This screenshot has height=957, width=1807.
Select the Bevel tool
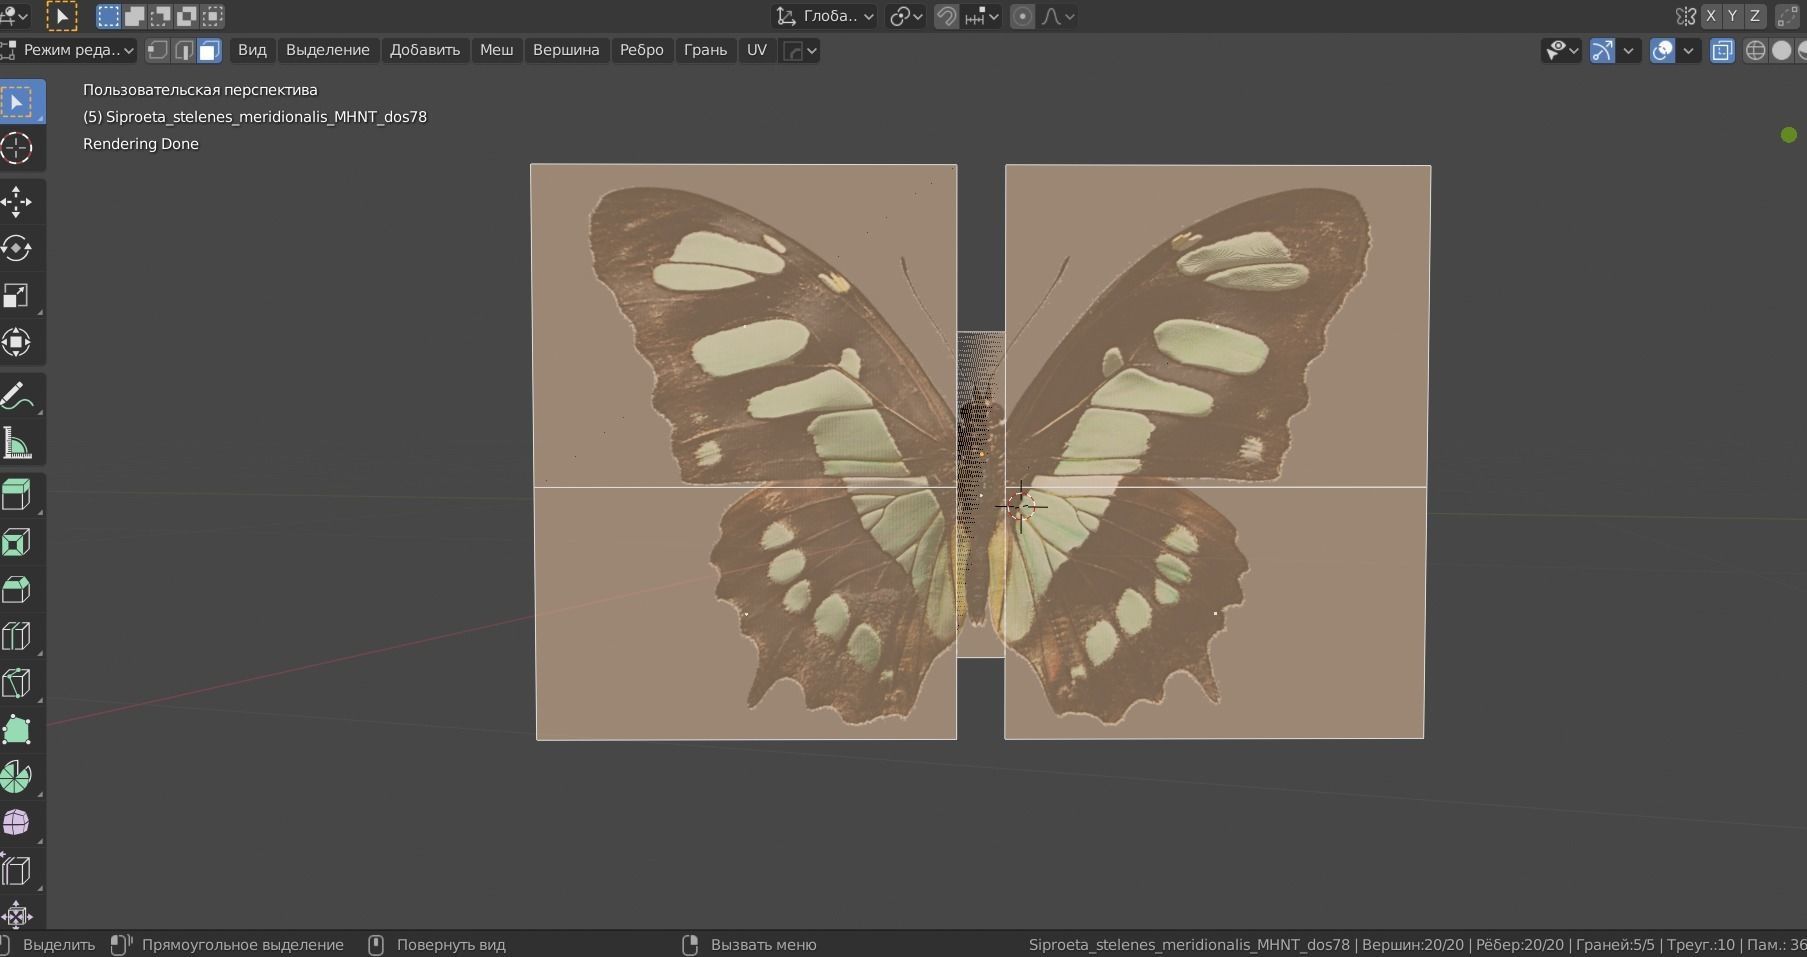coord(17,589)
